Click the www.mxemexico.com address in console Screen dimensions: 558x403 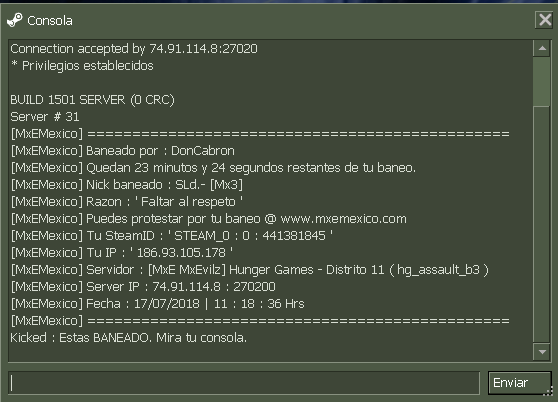tap(343, 219)
